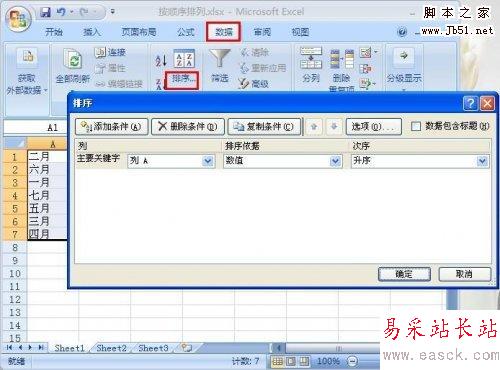
Task: Toggle 筛选 filter funnel
Action: [220, 65]
